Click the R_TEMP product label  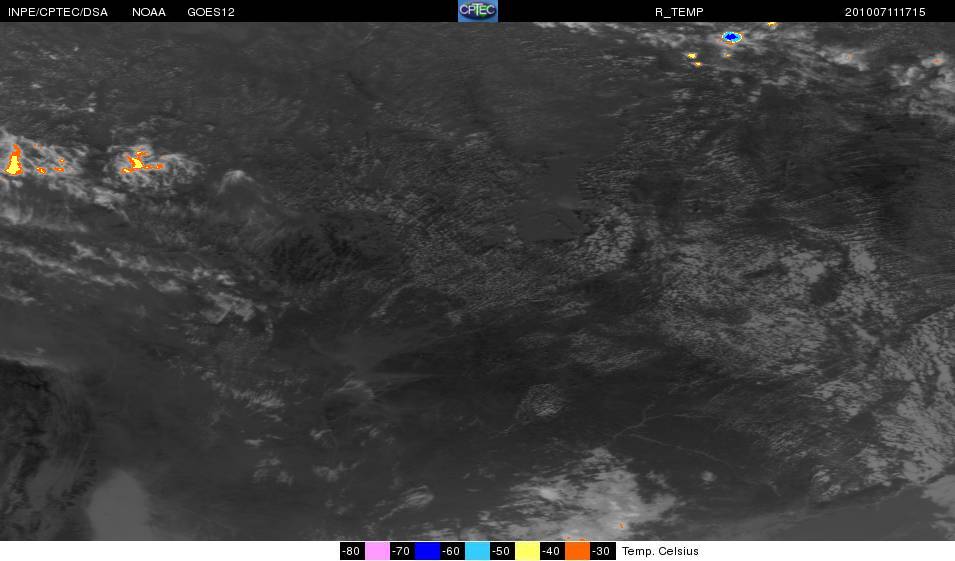click(x=679, y=12)
